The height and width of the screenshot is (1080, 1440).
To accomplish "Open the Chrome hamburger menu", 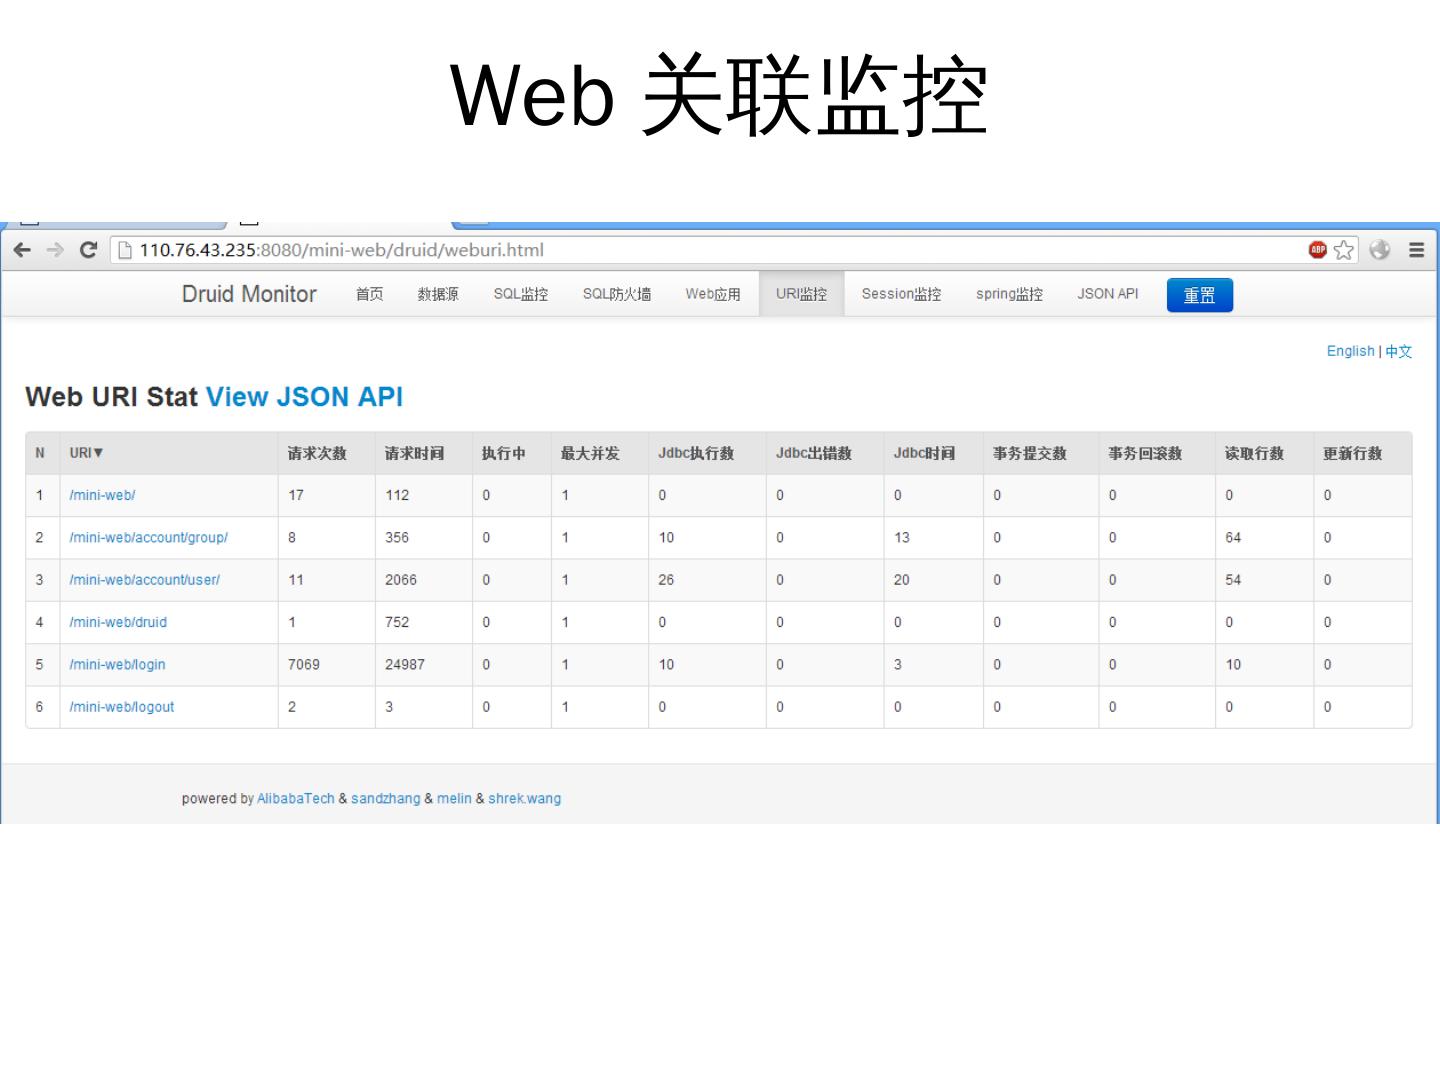I will pos(1416,250).
